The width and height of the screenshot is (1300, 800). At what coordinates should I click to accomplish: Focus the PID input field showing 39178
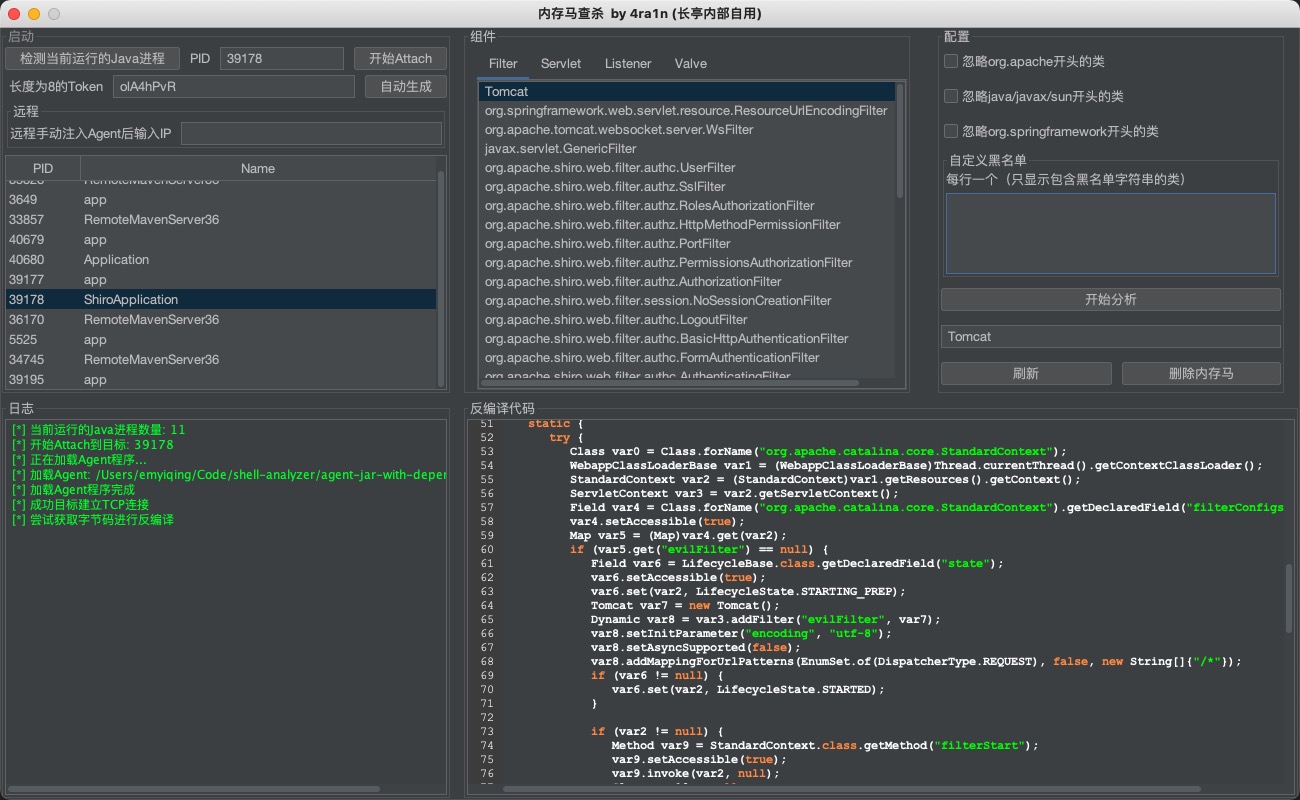[281, 58]
